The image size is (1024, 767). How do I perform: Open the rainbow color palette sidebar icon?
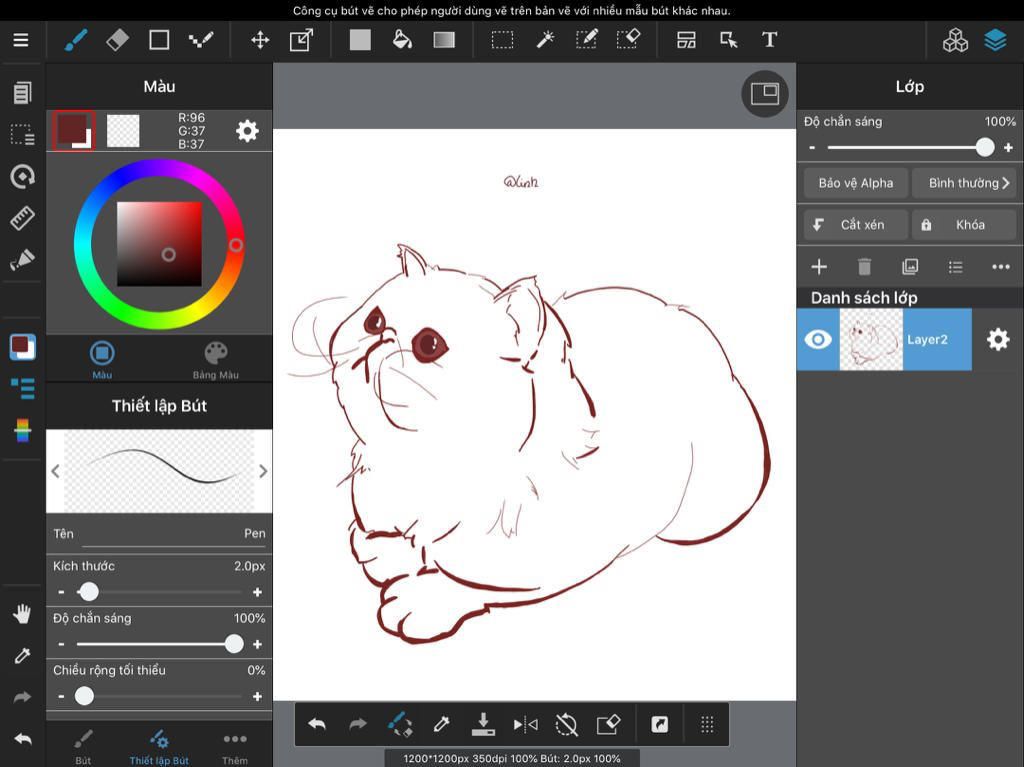pos(22,431)
